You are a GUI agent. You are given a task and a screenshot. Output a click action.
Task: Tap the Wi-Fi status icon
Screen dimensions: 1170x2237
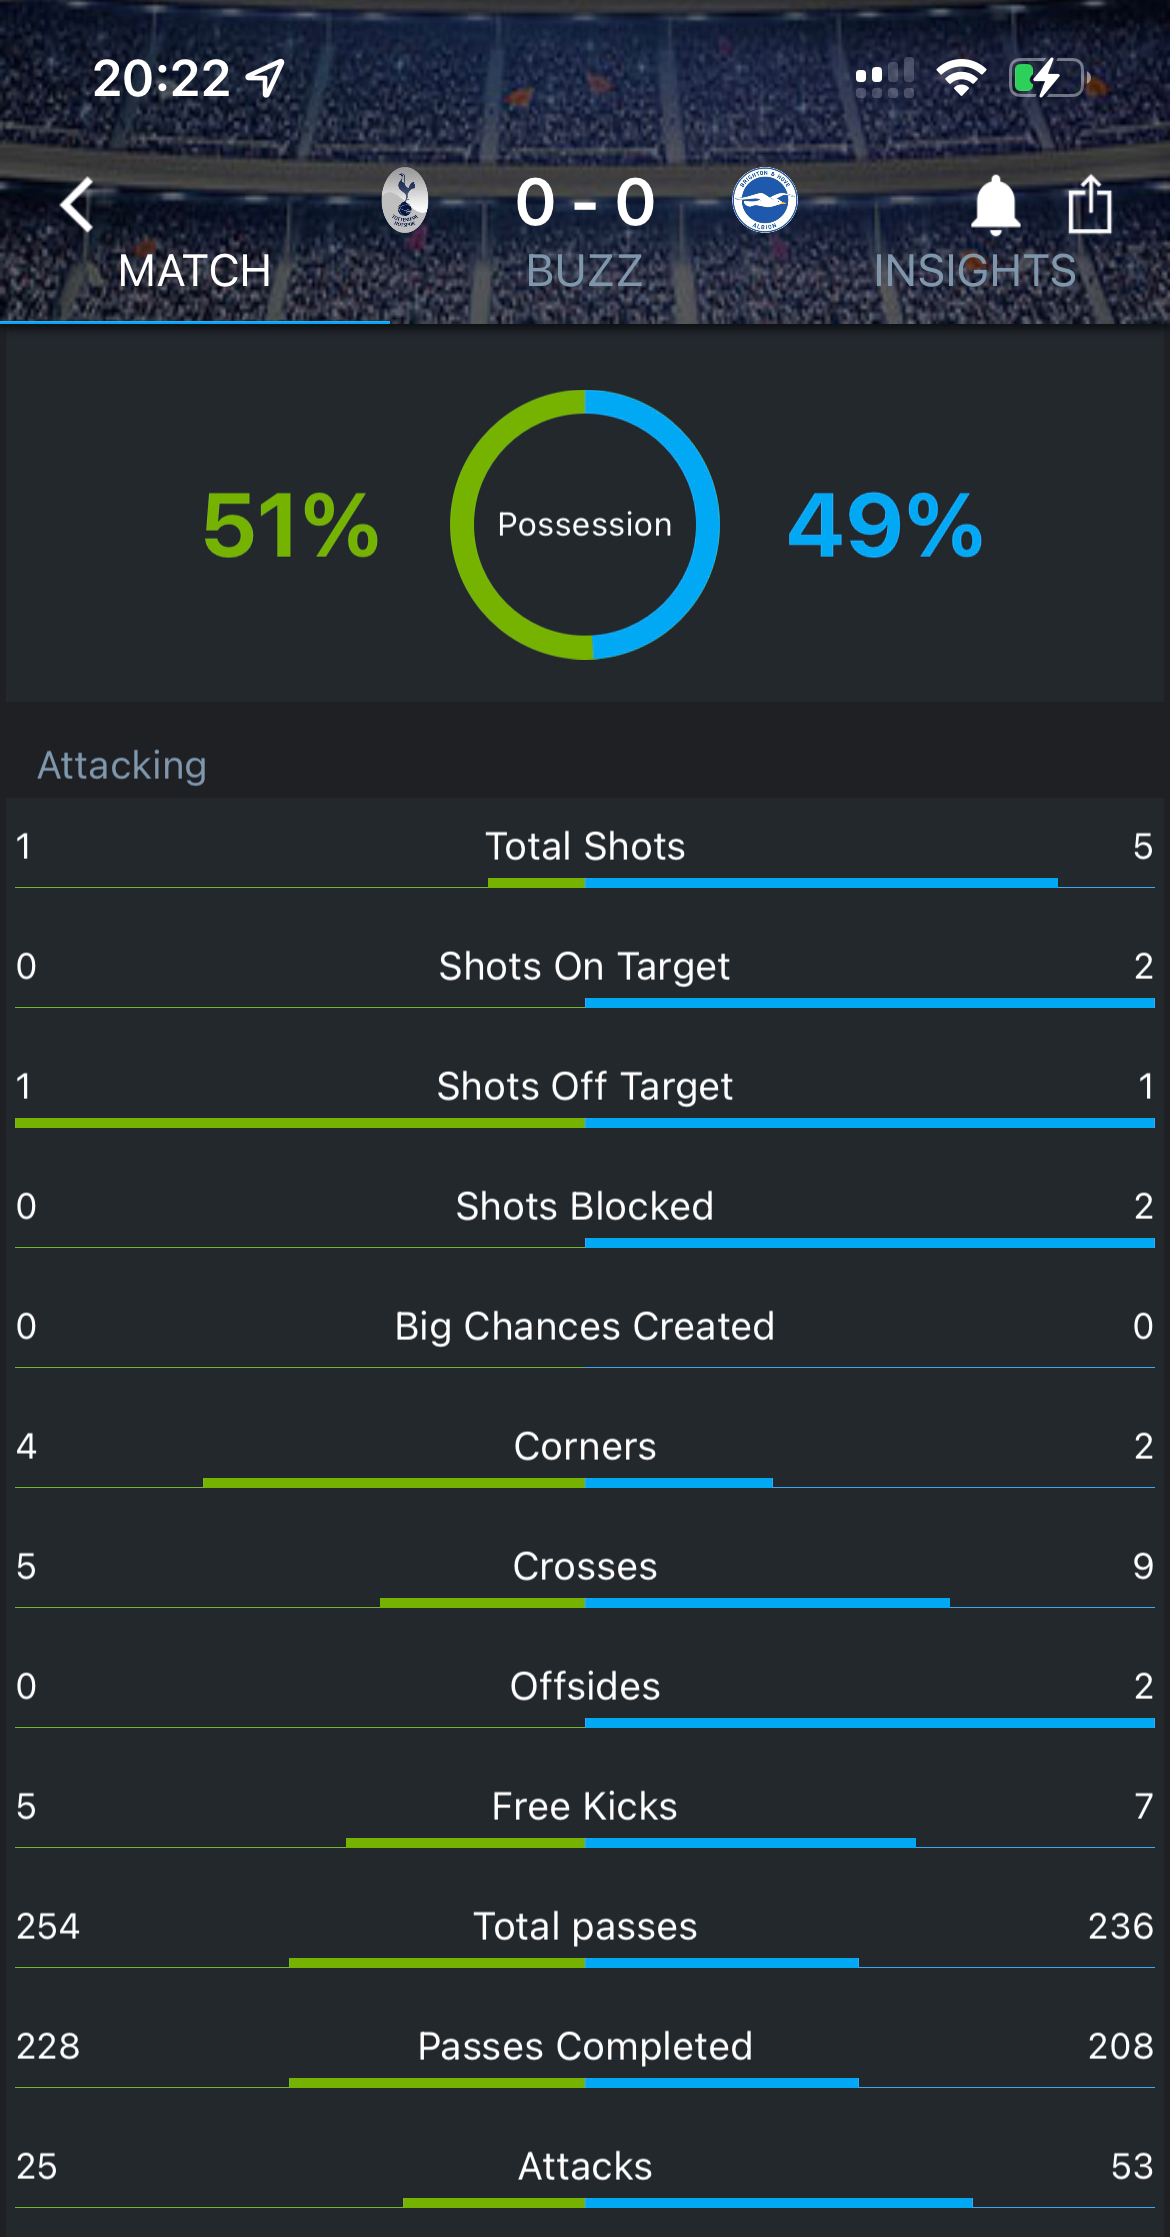click(x=961, y=77)
